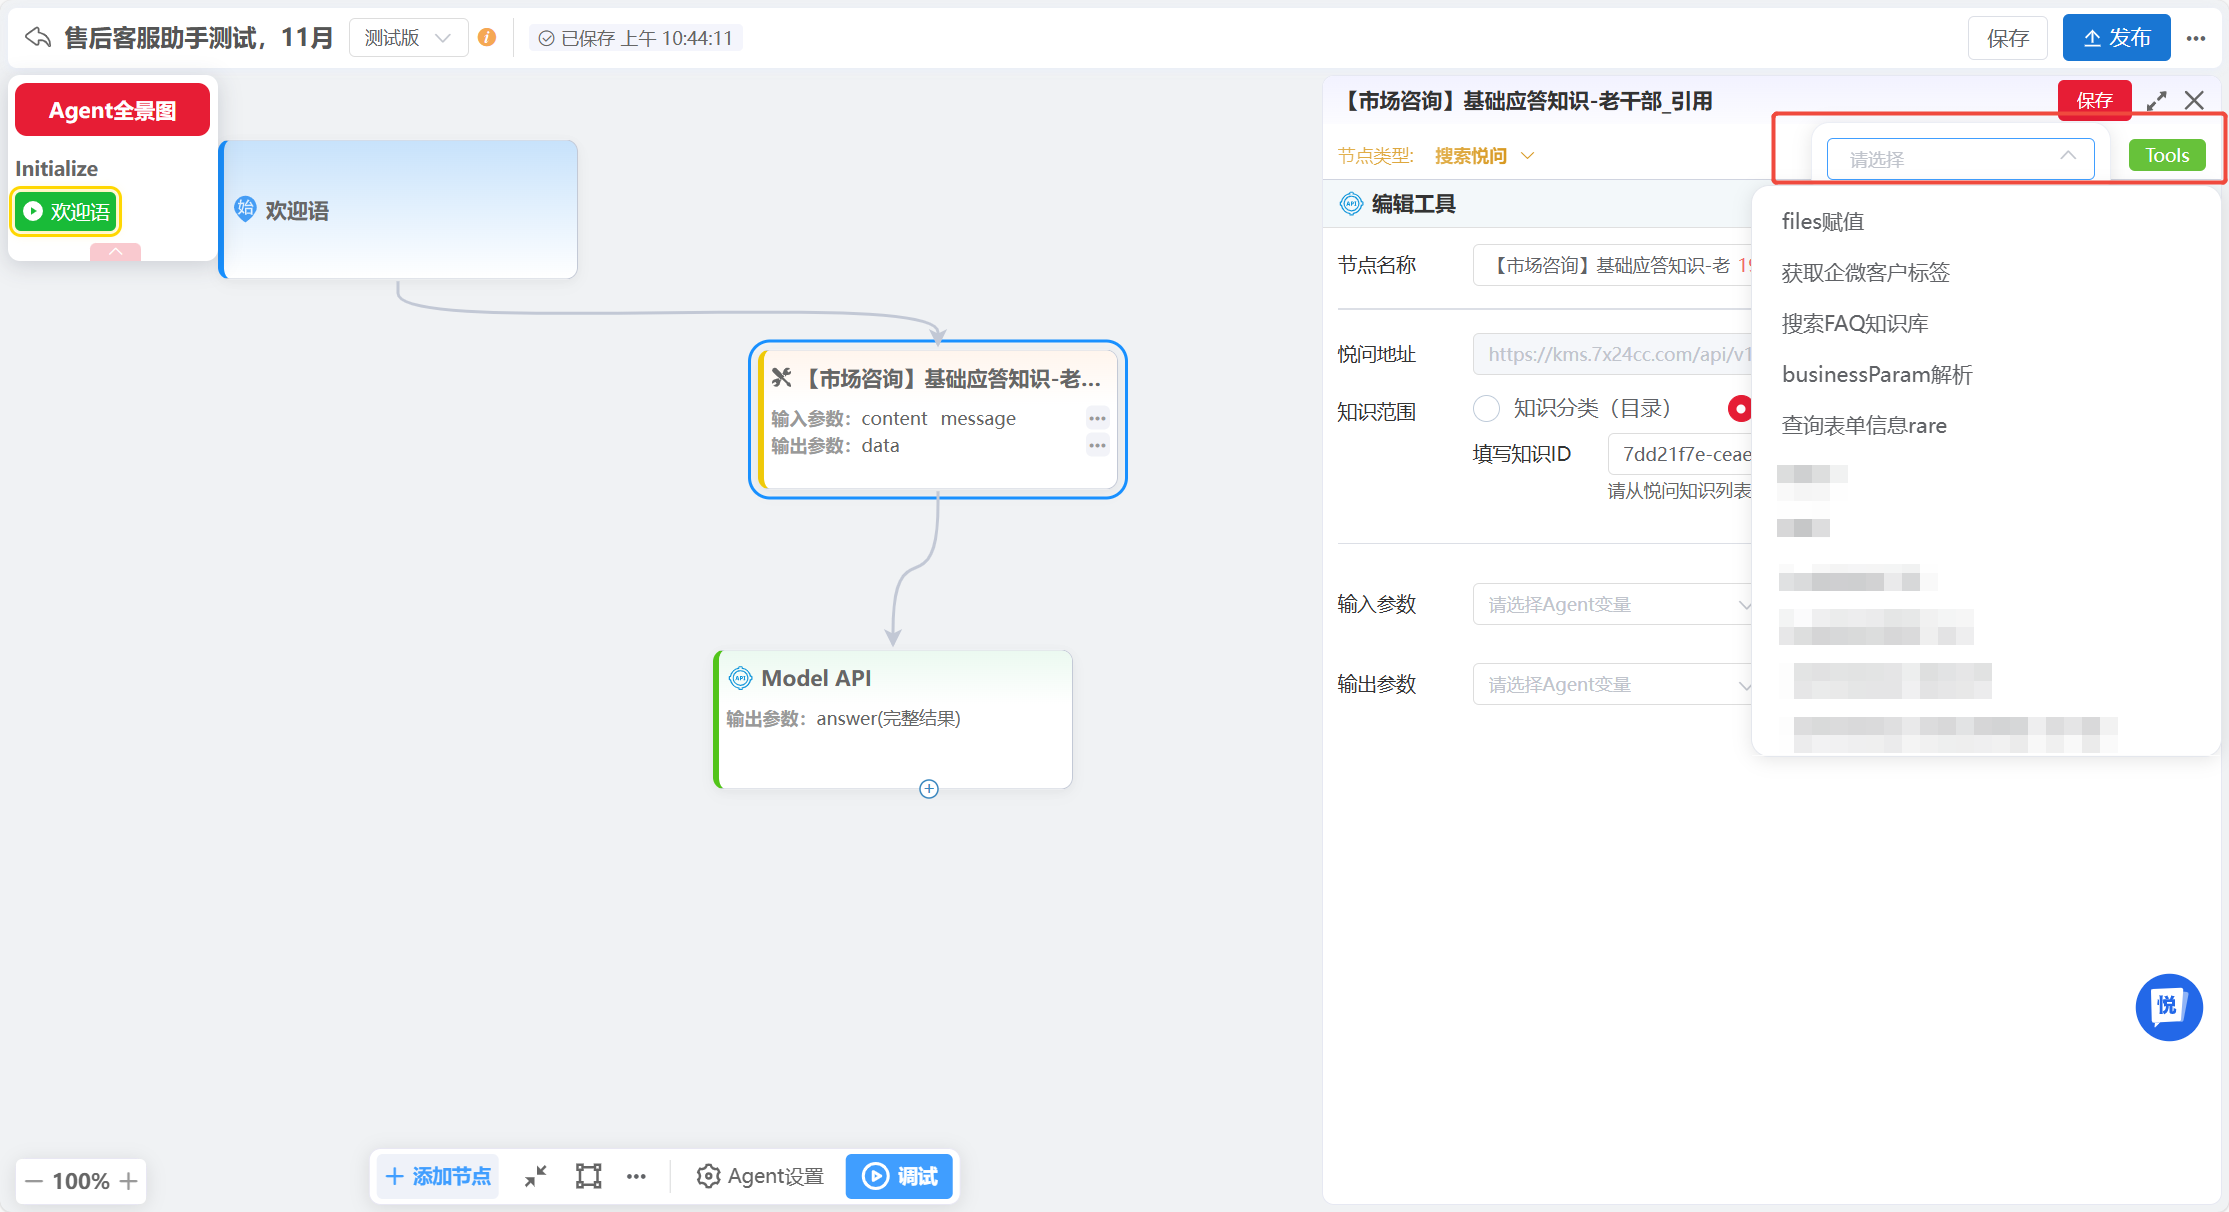
Task: Click the collapse canvas arrows icon
Action: (x=536, y=1176)
